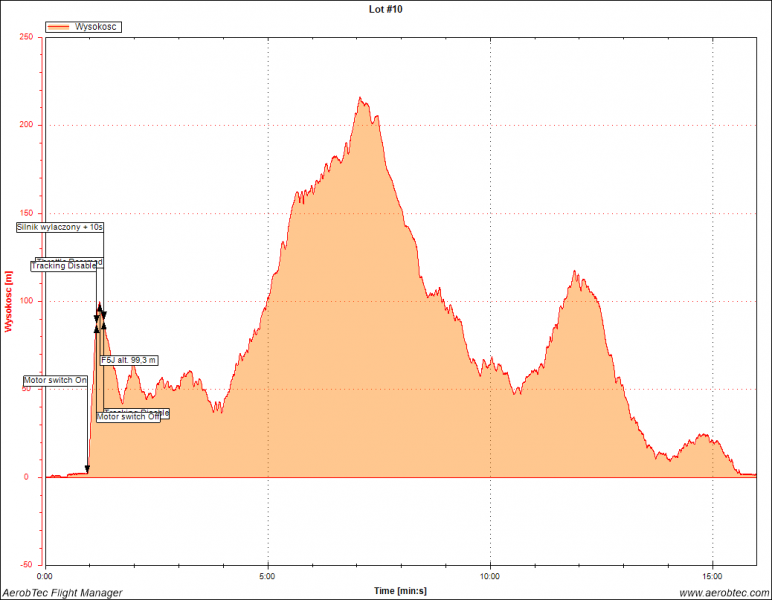Click the 250 tick on altitude axis

[x=26, y=37]
